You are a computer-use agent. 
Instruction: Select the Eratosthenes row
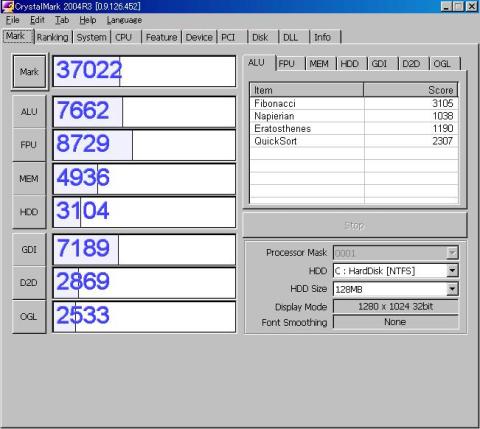pyautogui.click(x=354, y=129)
